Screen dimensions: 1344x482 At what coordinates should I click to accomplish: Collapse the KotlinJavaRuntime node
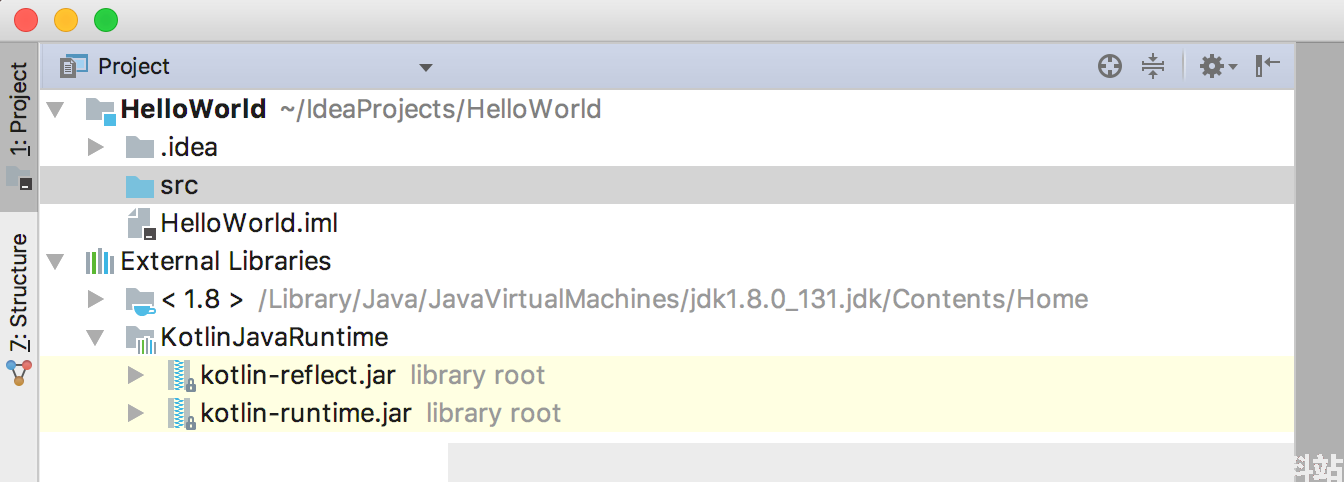tap(96, 338)
